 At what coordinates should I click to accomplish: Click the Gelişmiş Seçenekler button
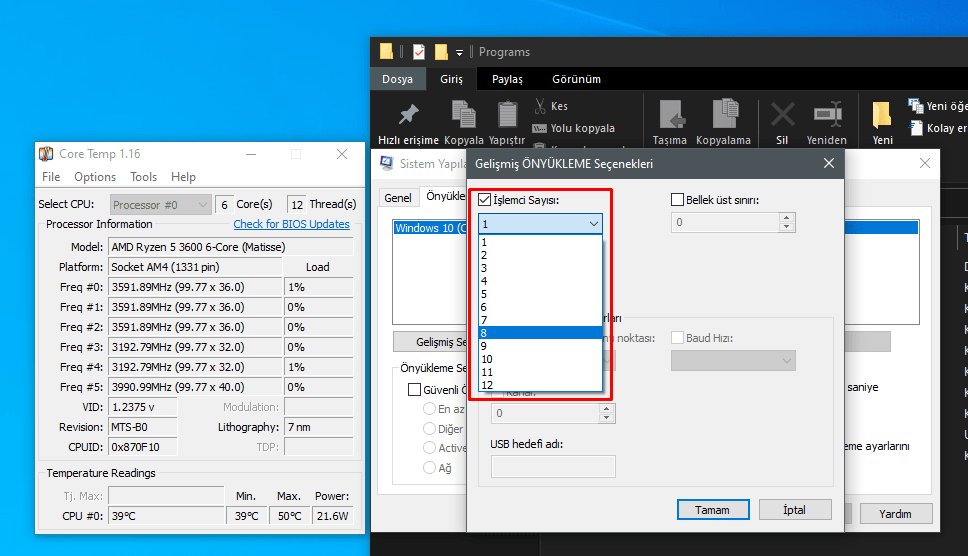coord(430,342)
